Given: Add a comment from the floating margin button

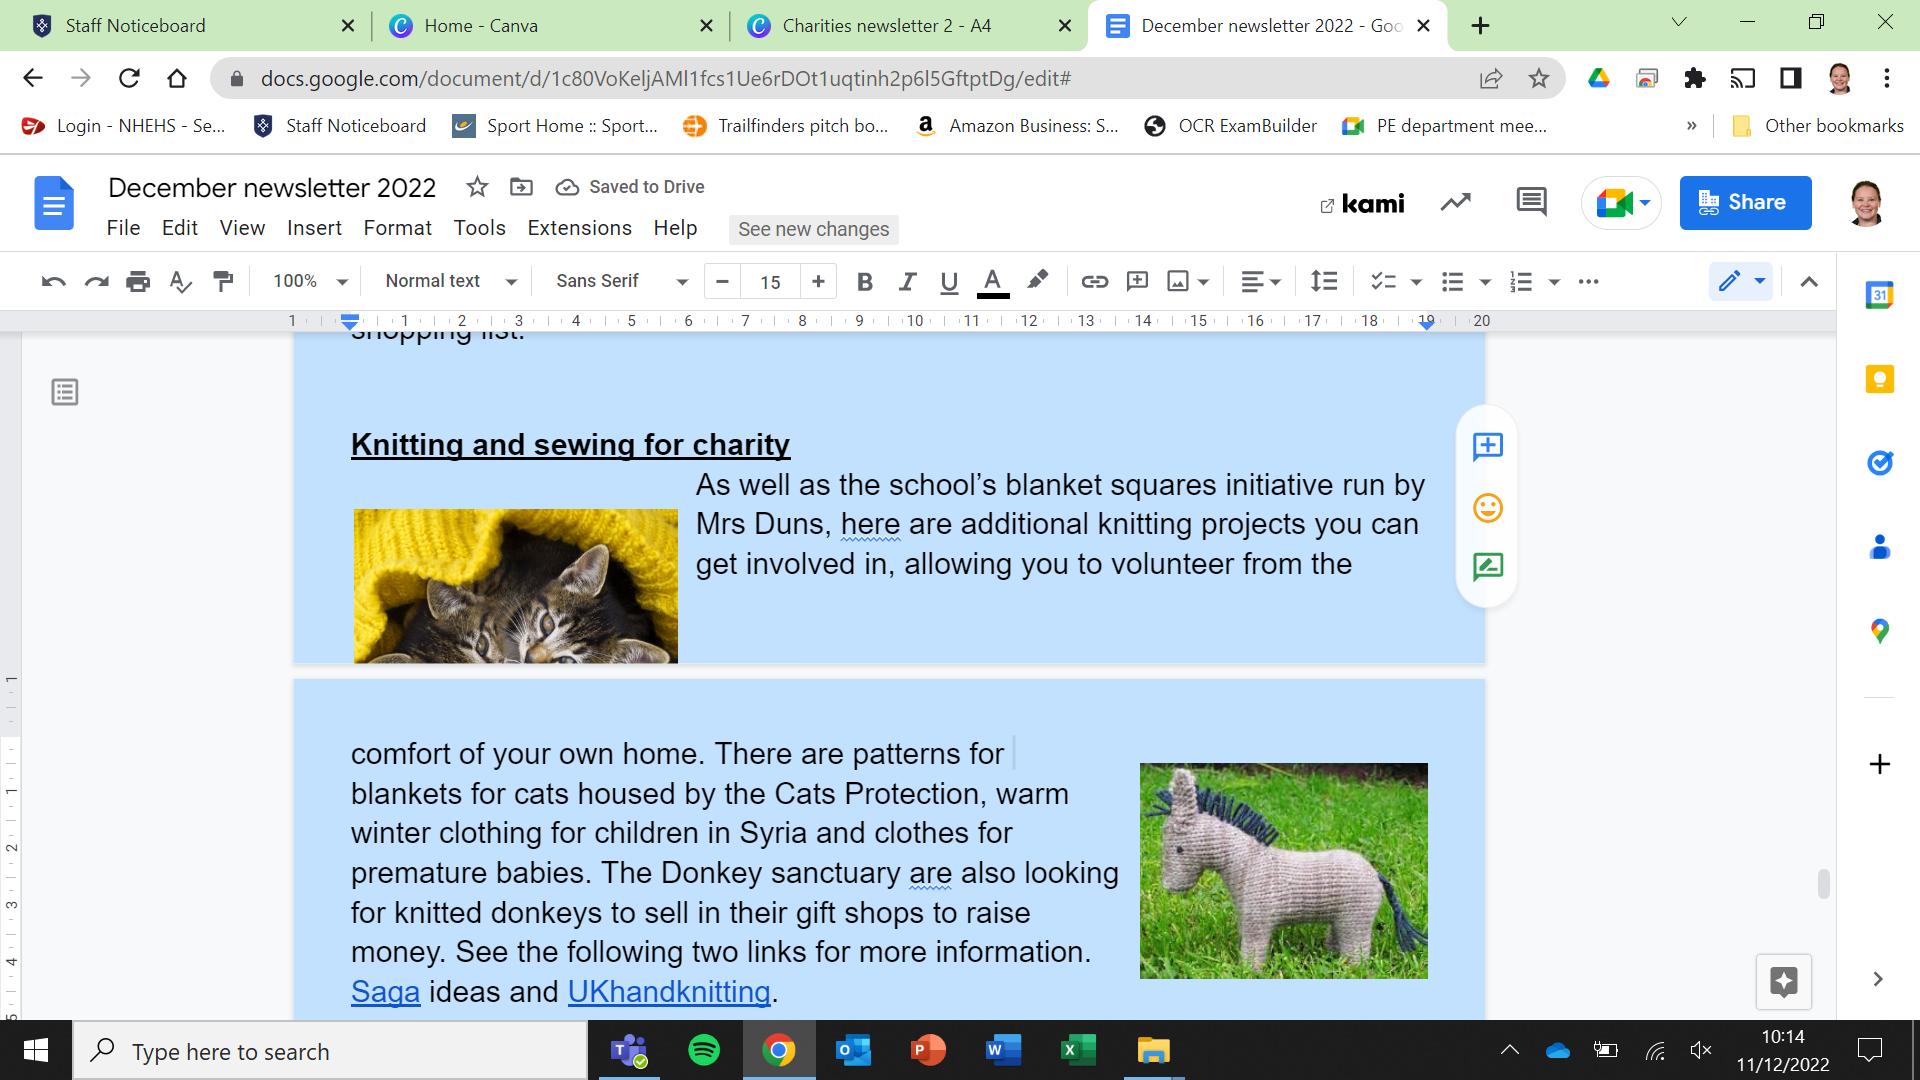Looking at the screenshot, I should pyautogui.click(x=1487, y=446).
